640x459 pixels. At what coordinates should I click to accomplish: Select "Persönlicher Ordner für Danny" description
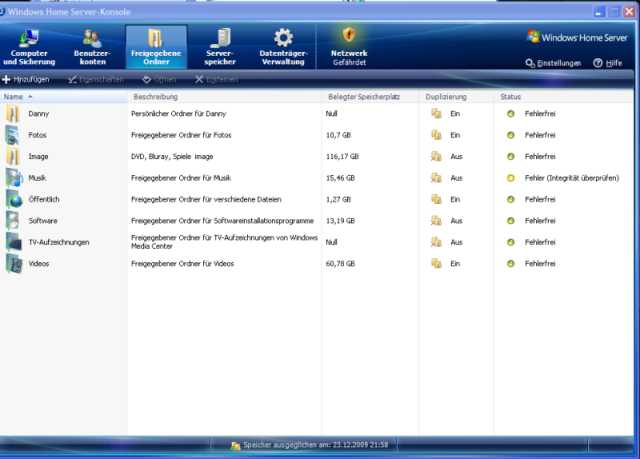pyautogui.click(x=178, y=114)
